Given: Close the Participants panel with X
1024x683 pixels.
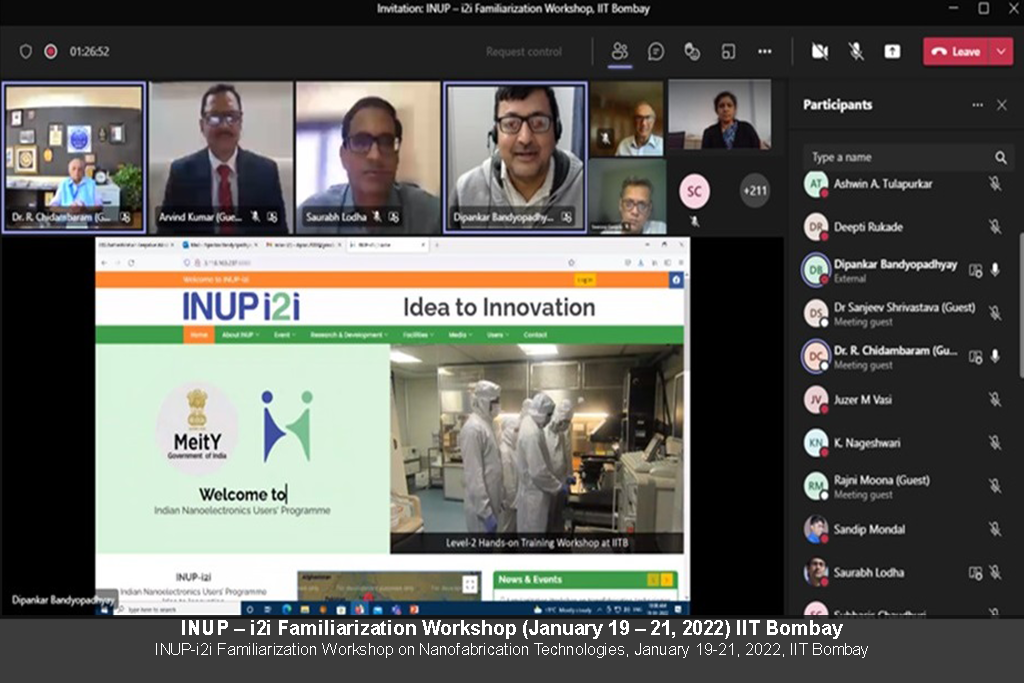Looking at the screenshot, I should [x=1002, y=105].
